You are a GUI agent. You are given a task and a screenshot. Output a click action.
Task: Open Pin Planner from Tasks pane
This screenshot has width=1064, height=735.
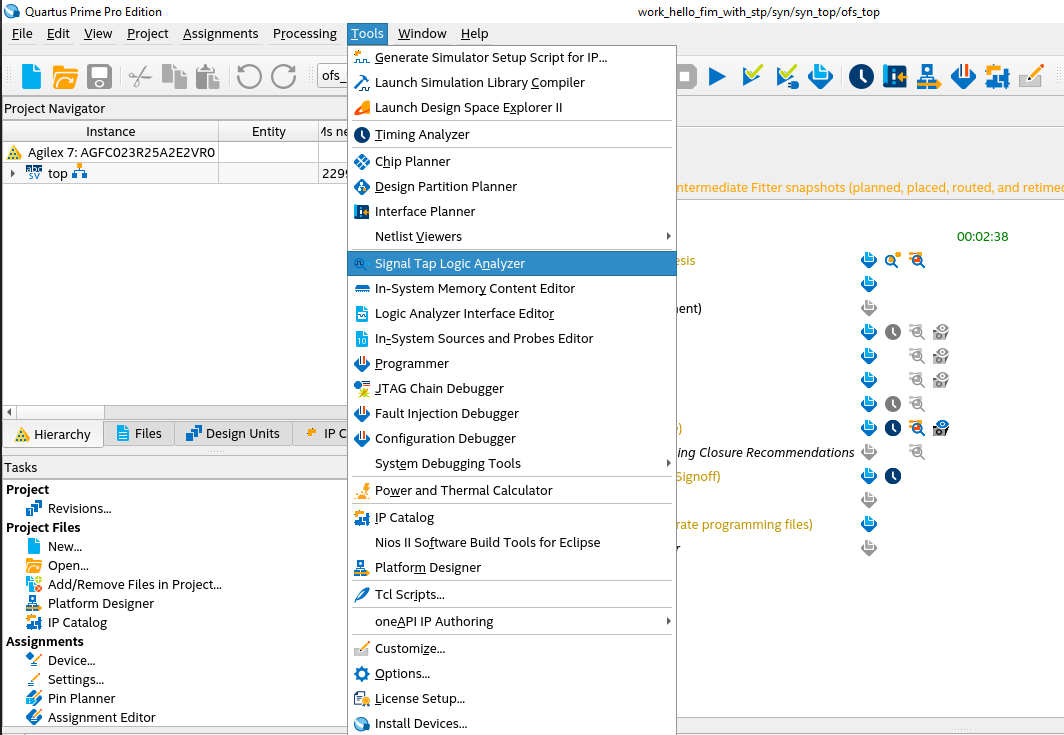click(81, 699)
